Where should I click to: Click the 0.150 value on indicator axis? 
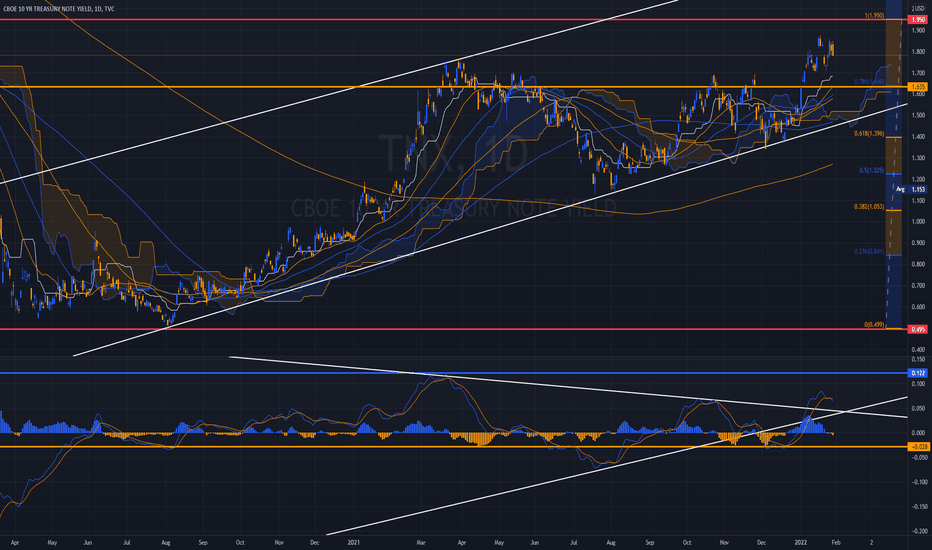[x=918, y=359]
